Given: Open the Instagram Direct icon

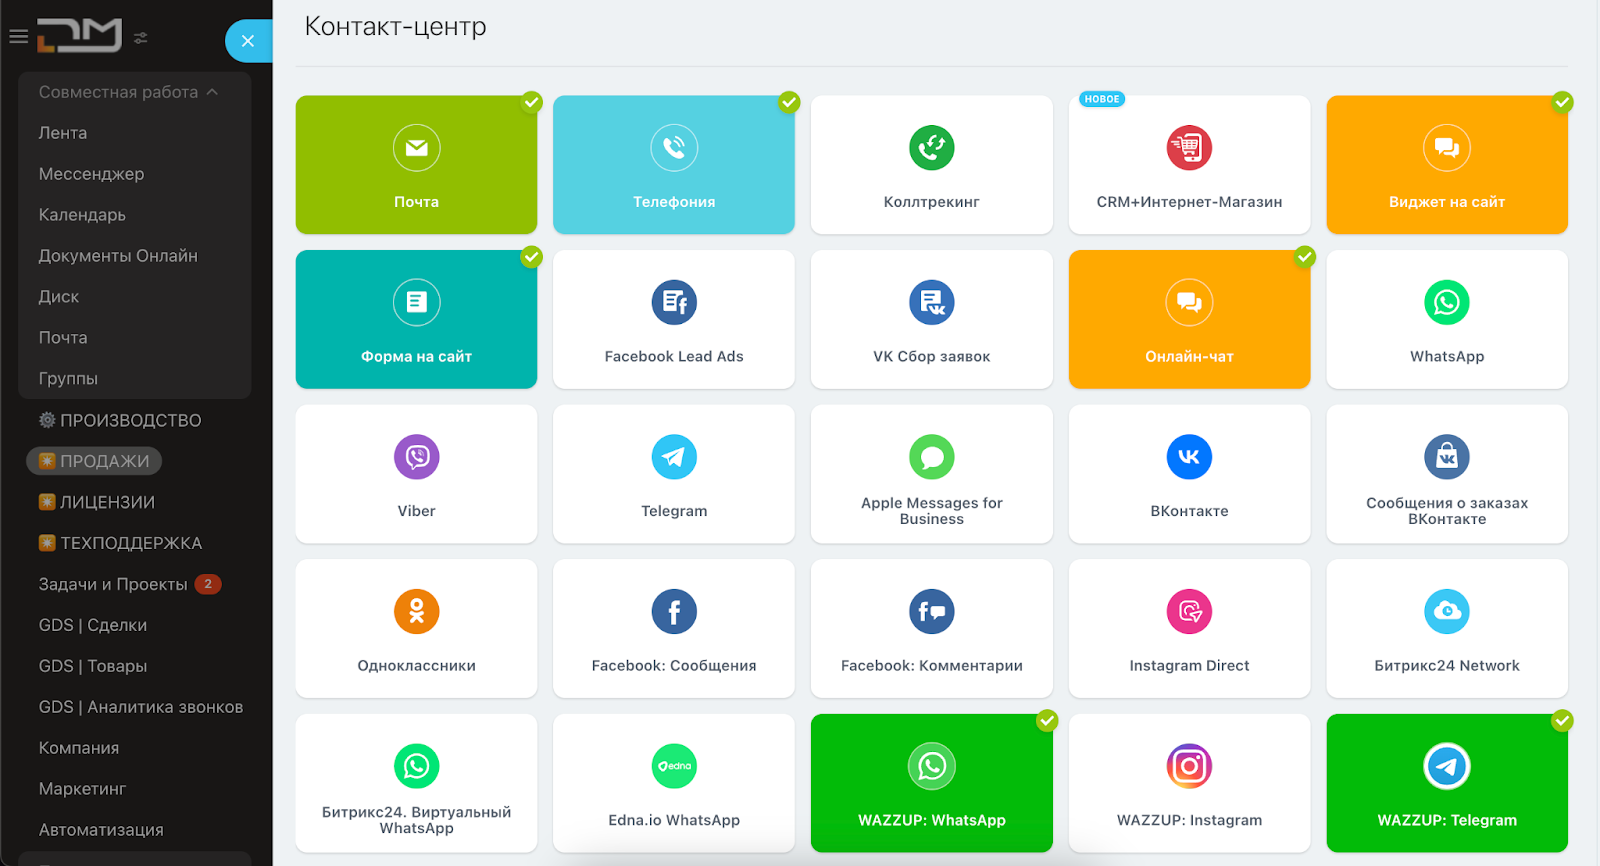Looking at the screenshot, I should click(x=1189, y=611).
